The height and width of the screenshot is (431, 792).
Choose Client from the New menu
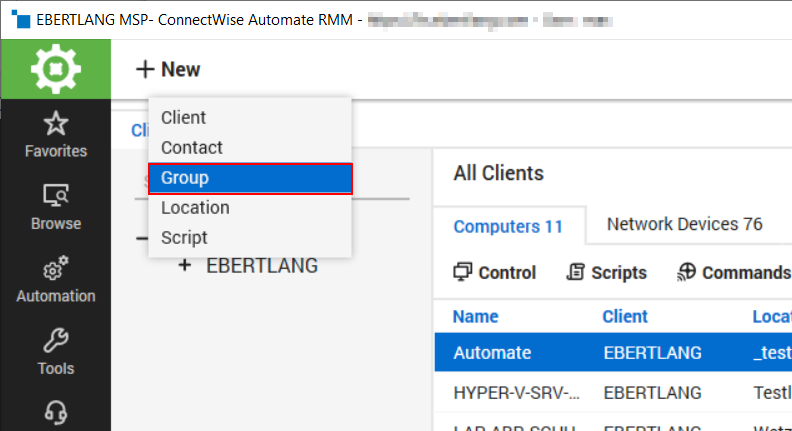tap(250, 118)
